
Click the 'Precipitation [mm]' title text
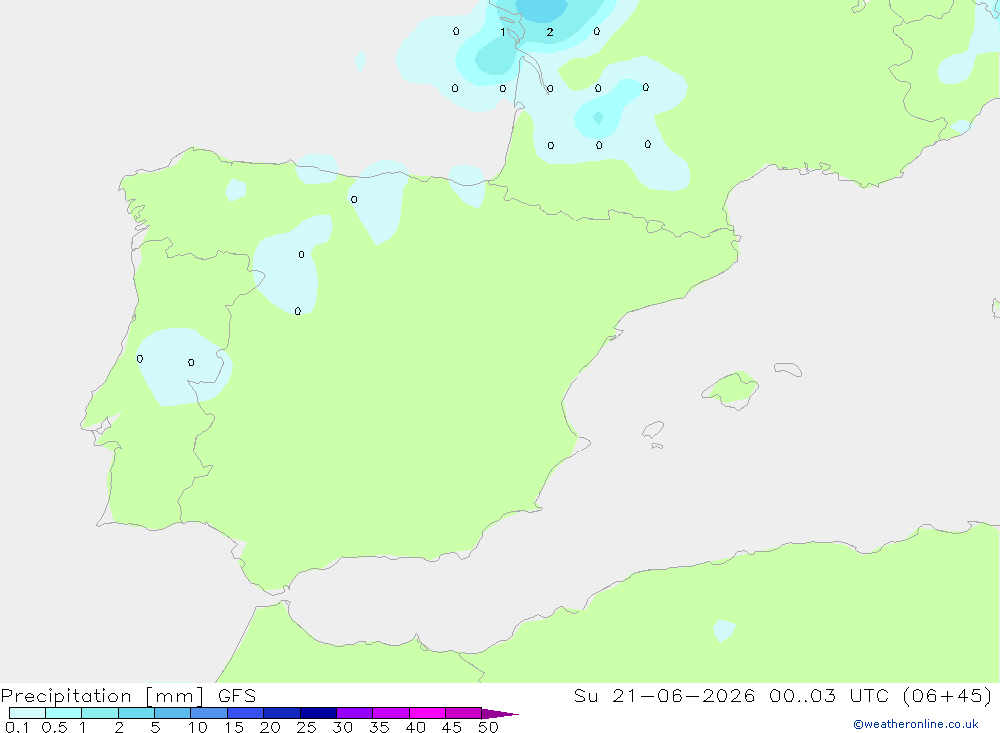pos(102,696)
